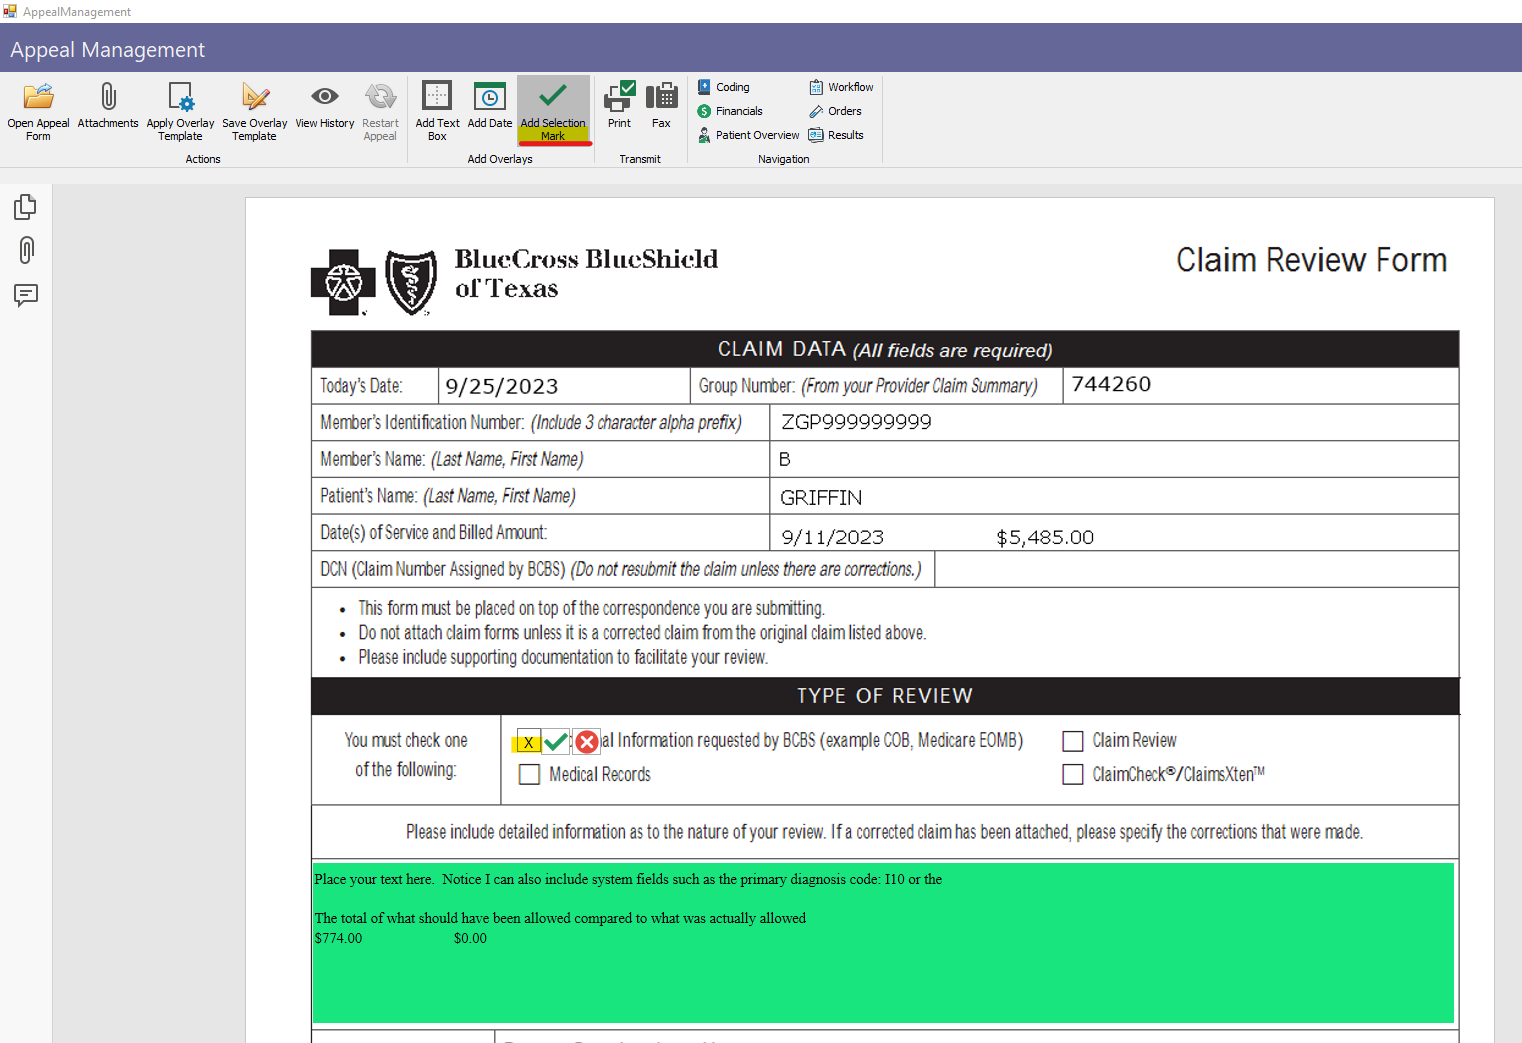Image resolution: width=1522 pixels, height=1043 pixels.
Task: Print the appeal form
Action: (619, 106)
